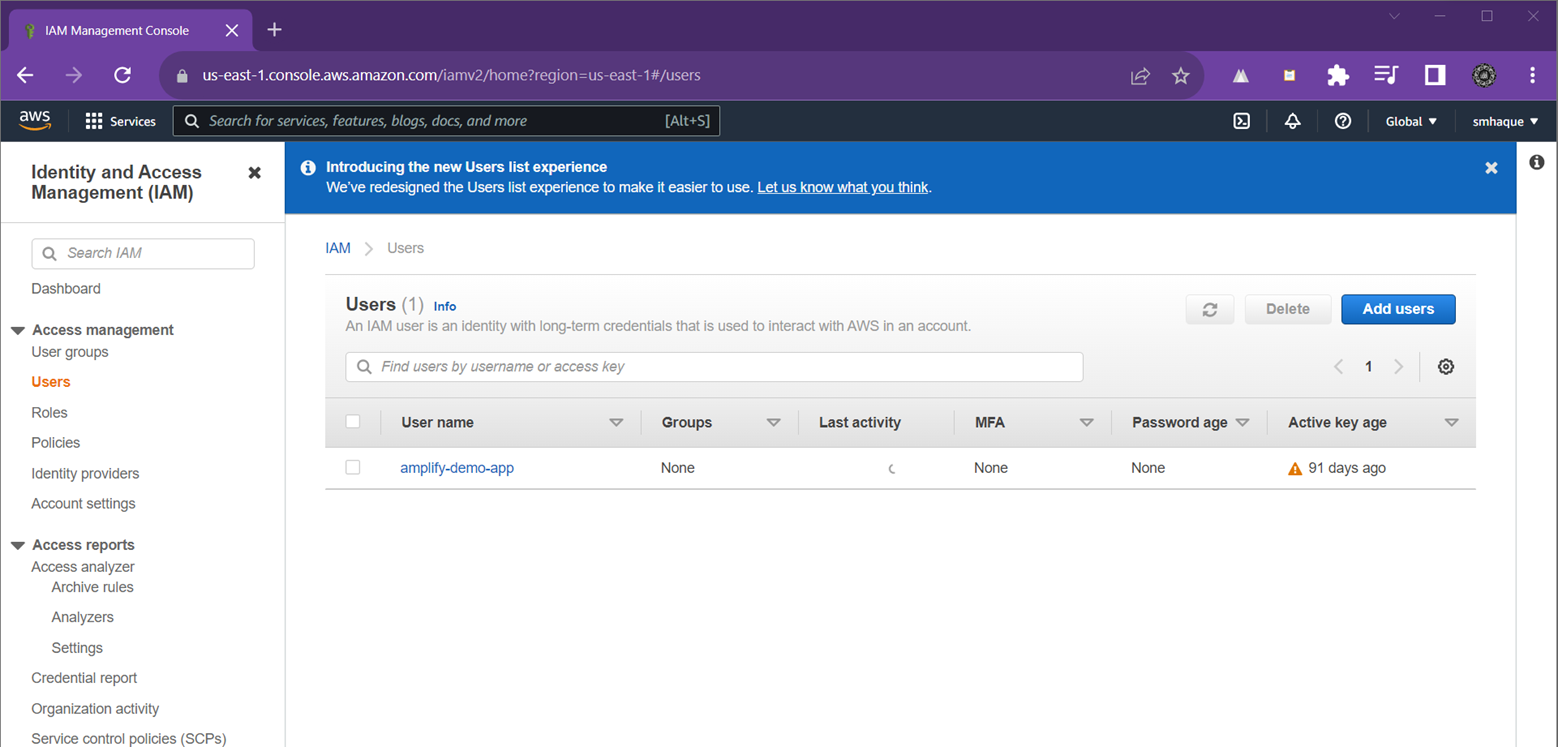Click the notifications bell icon
The width and height of the screenshot is (1558, 747).
click(1292, 121)
